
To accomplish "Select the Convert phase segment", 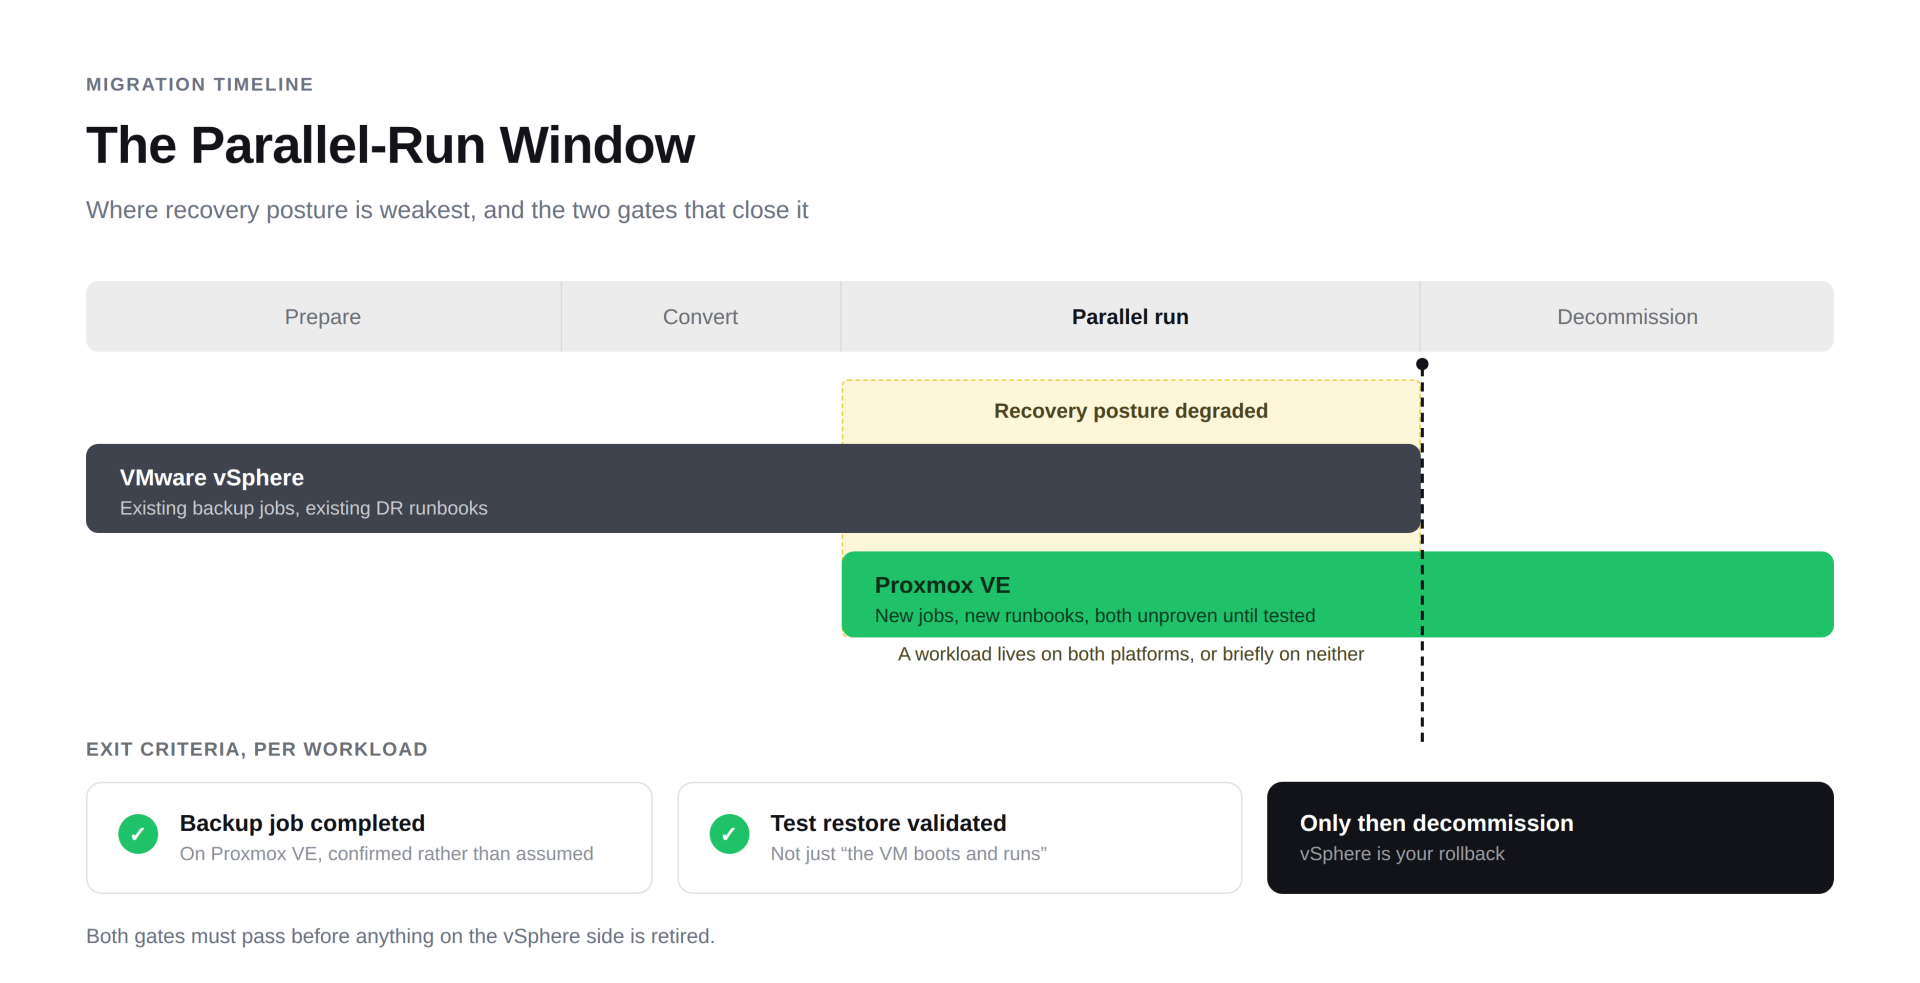I will [701, 317].
